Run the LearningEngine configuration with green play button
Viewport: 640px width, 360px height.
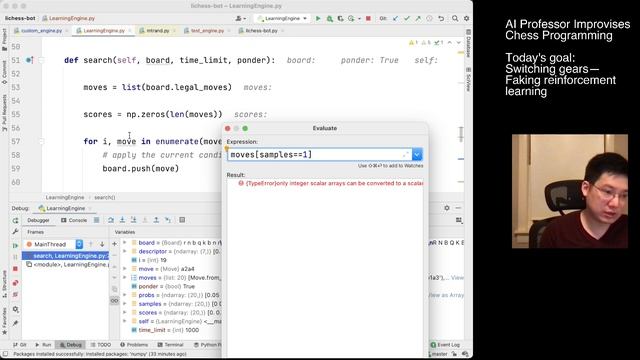[x=318, y=18]
